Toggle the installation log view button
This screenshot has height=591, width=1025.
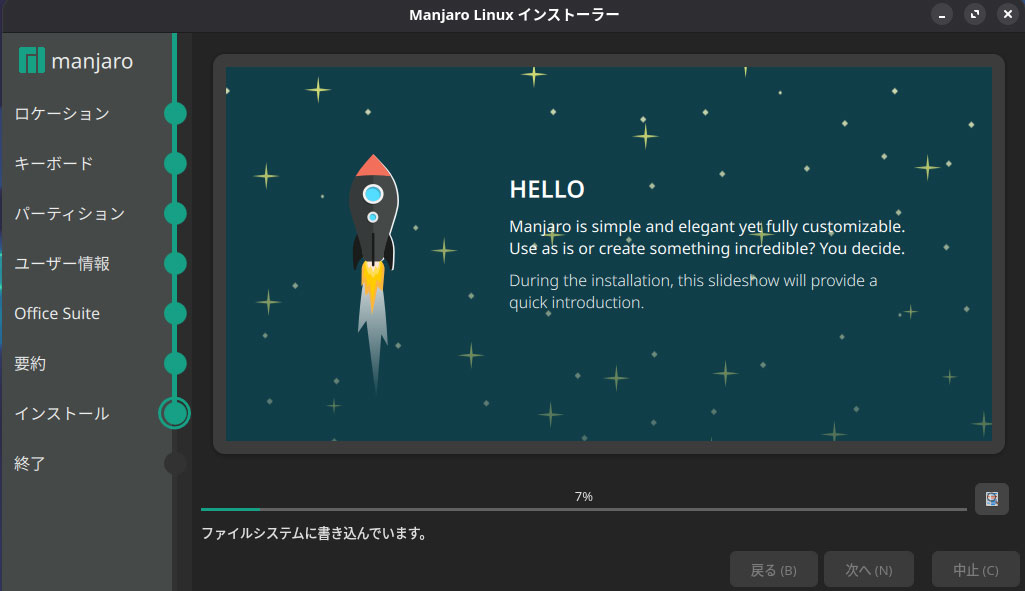point(992,499)
